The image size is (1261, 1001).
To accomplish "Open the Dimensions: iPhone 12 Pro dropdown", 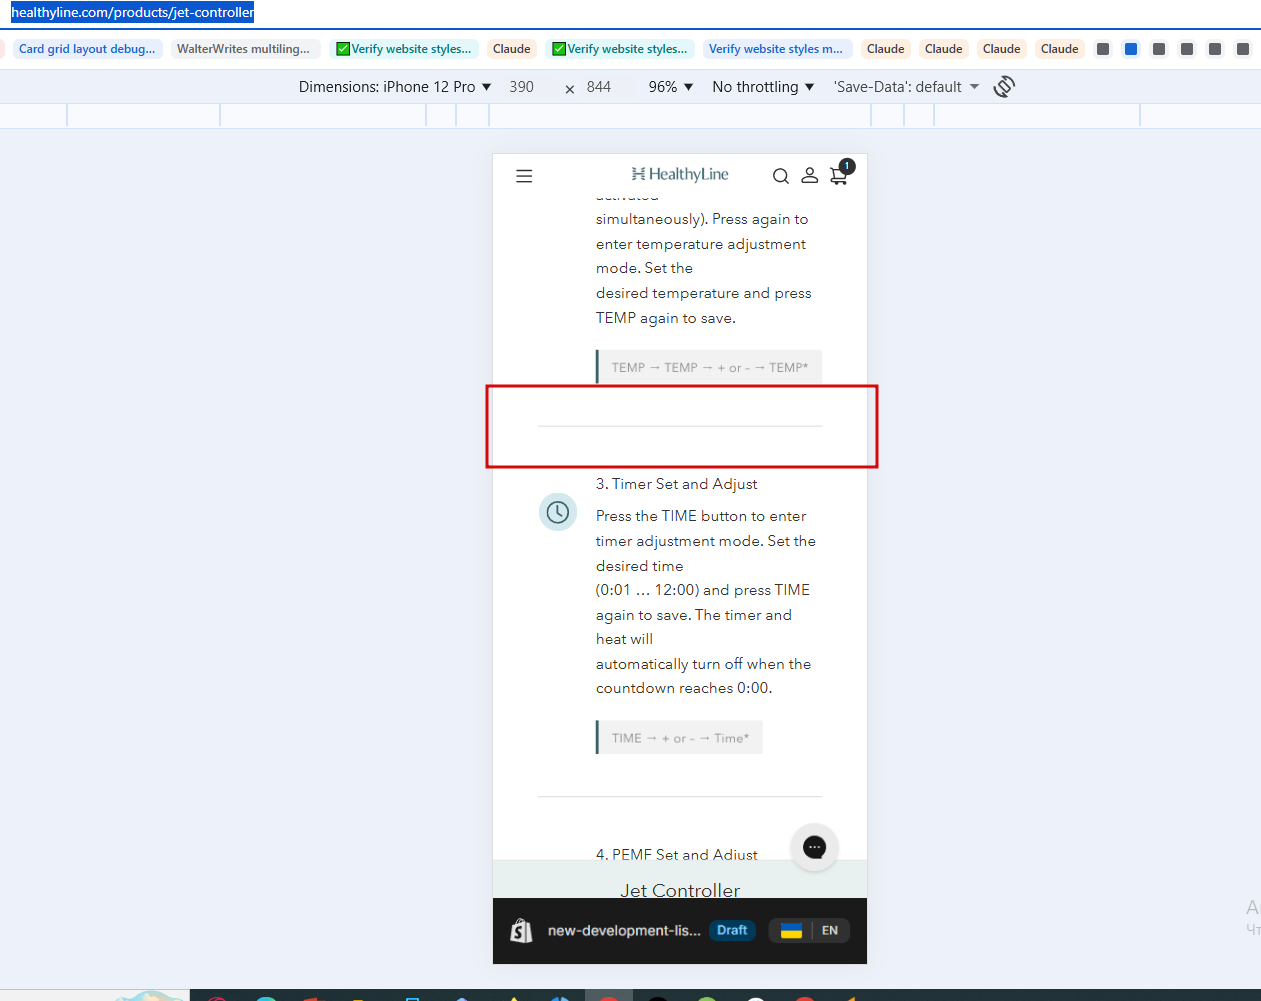I will tap(395, 87).
